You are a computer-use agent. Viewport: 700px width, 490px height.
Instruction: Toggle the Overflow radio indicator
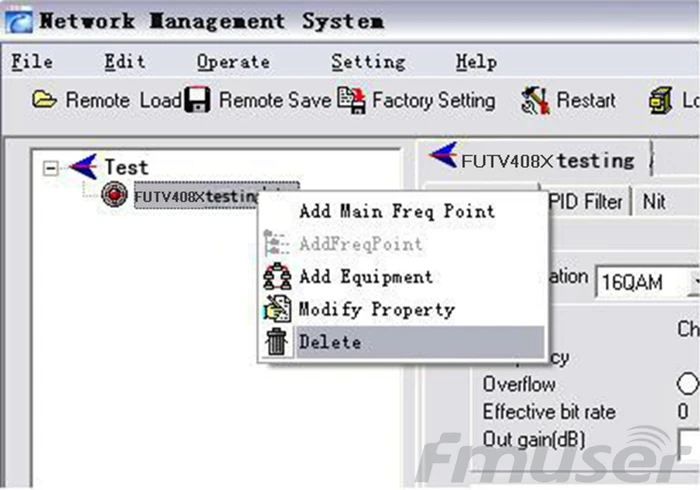[x=688, y=383]
